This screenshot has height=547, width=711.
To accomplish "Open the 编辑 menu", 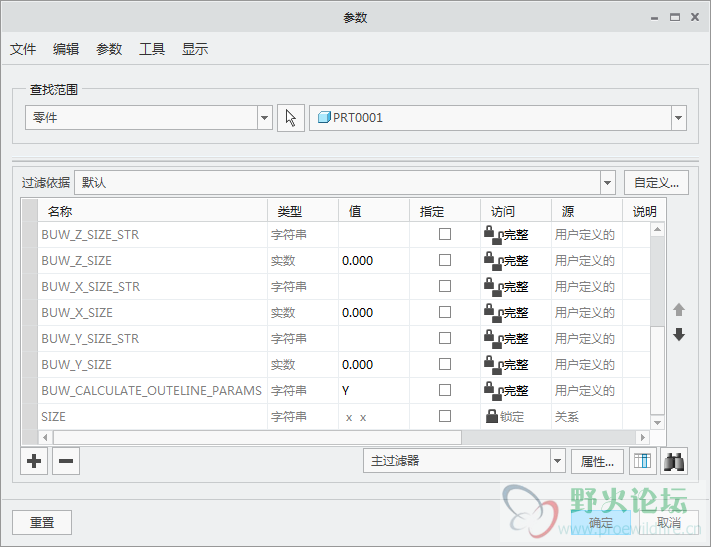I will click(x=66, y=49).
